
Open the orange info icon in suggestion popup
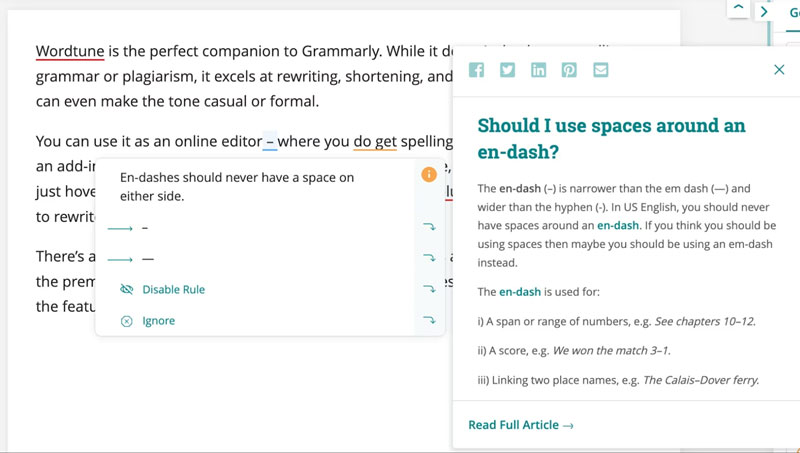click(429, 174)
